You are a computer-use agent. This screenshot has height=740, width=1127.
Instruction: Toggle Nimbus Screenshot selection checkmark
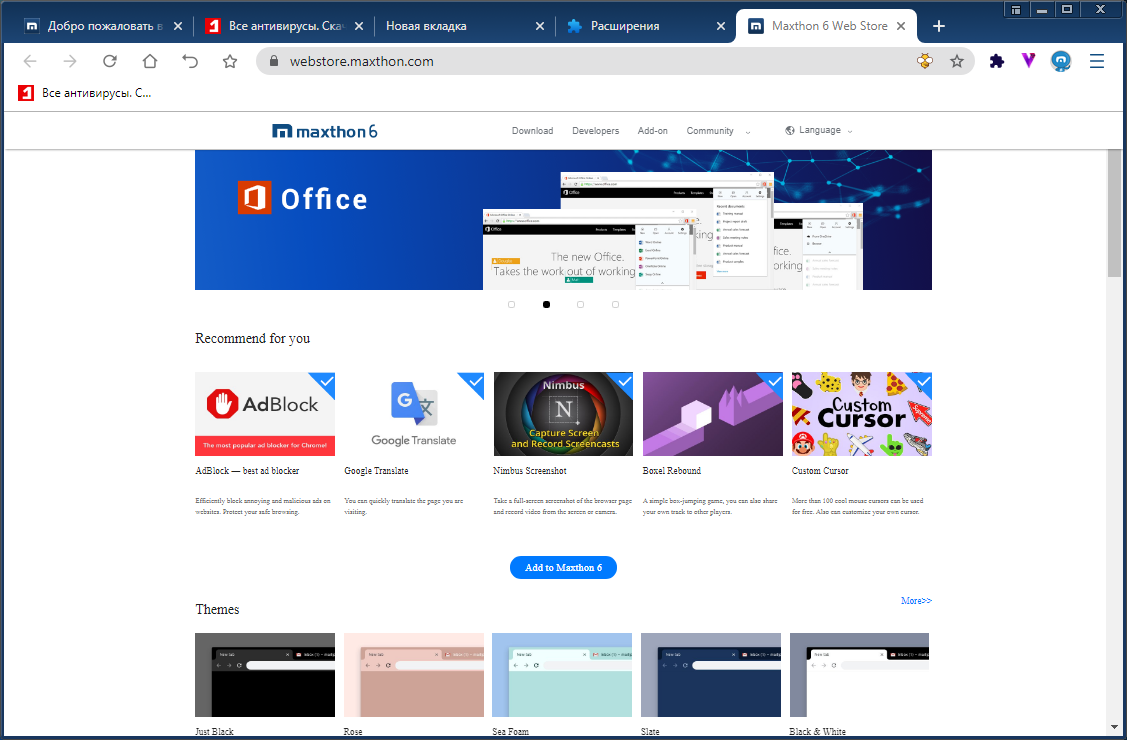625,381
